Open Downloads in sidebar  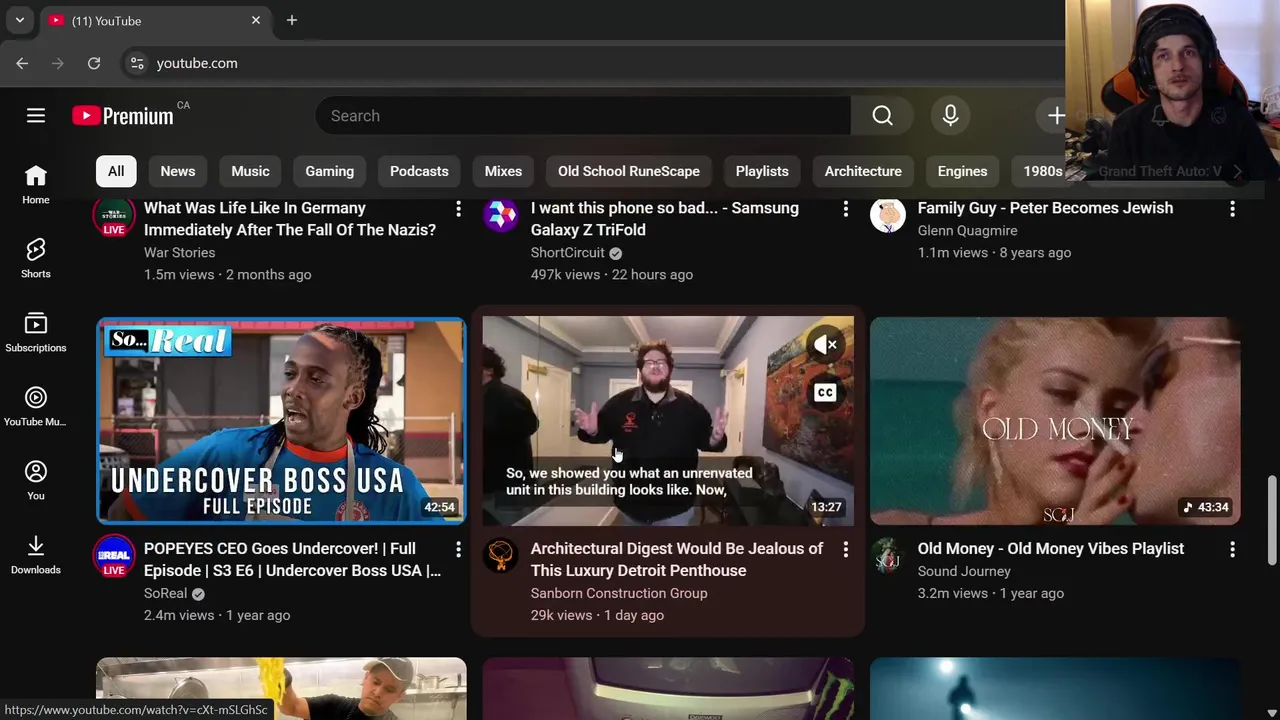36,555
